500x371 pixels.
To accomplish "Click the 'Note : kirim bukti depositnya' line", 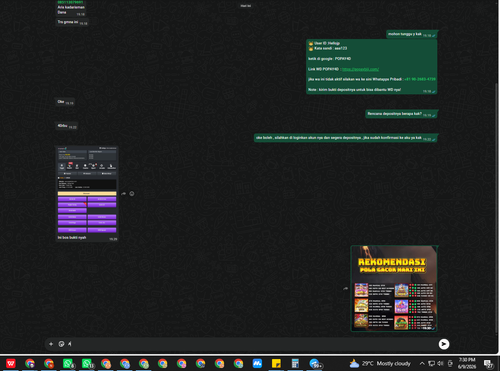I will click(354, 90).
